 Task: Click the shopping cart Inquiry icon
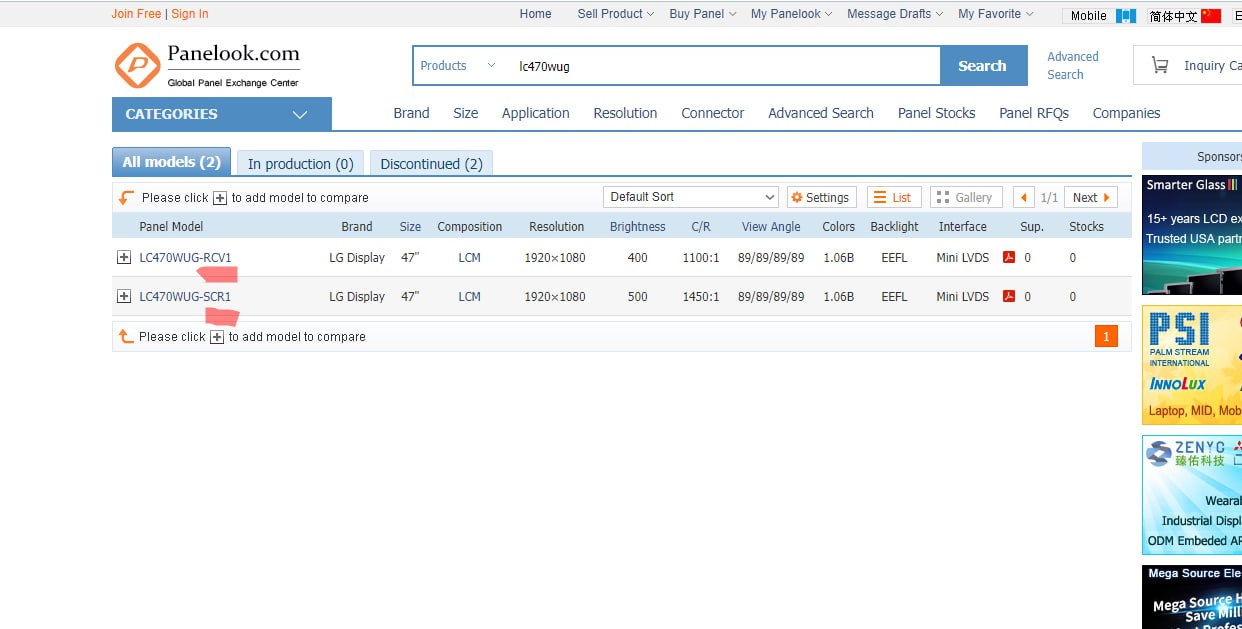(1160, 65)
